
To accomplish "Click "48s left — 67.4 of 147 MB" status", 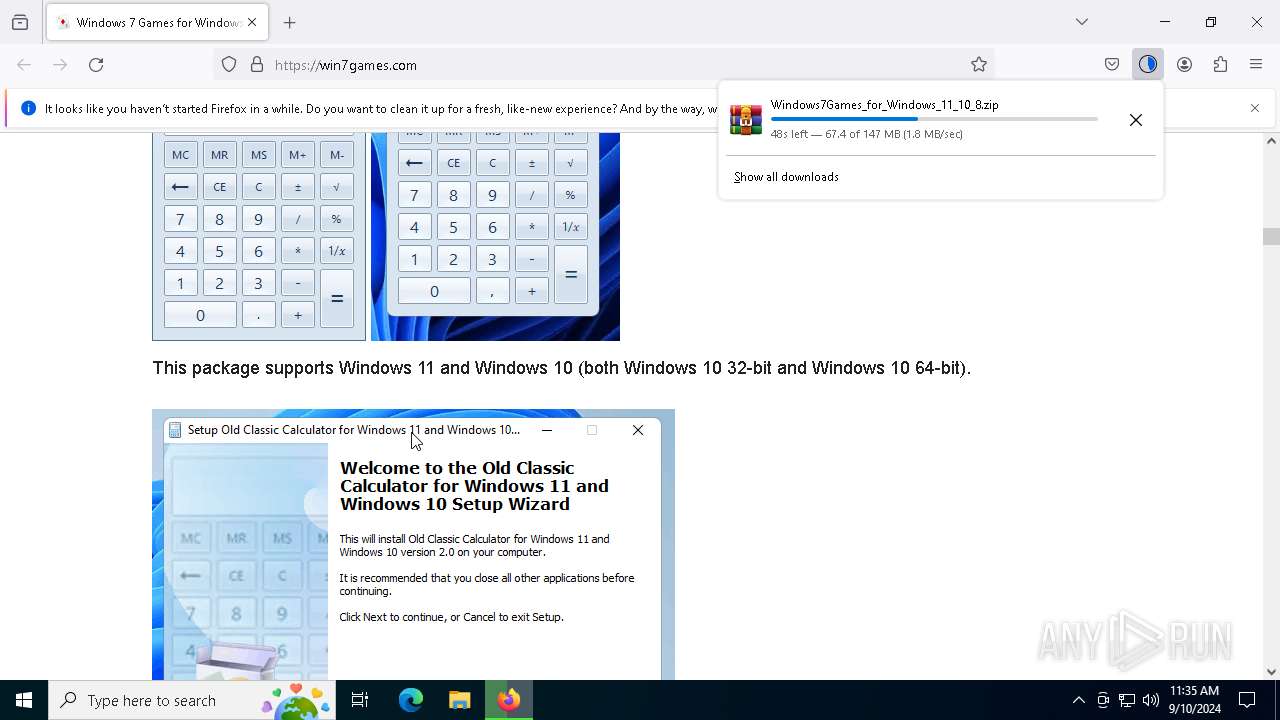I will click(867, 134).
